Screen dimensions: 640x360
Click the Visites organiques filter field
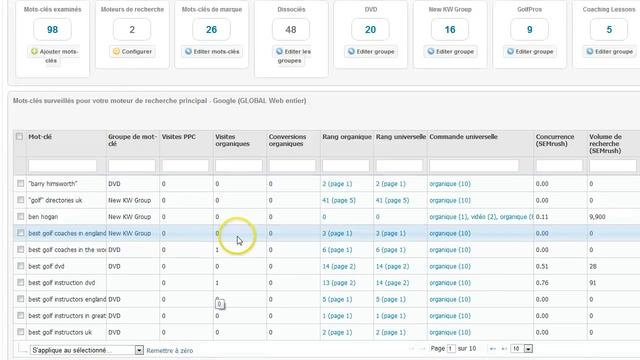pos(239,165)
